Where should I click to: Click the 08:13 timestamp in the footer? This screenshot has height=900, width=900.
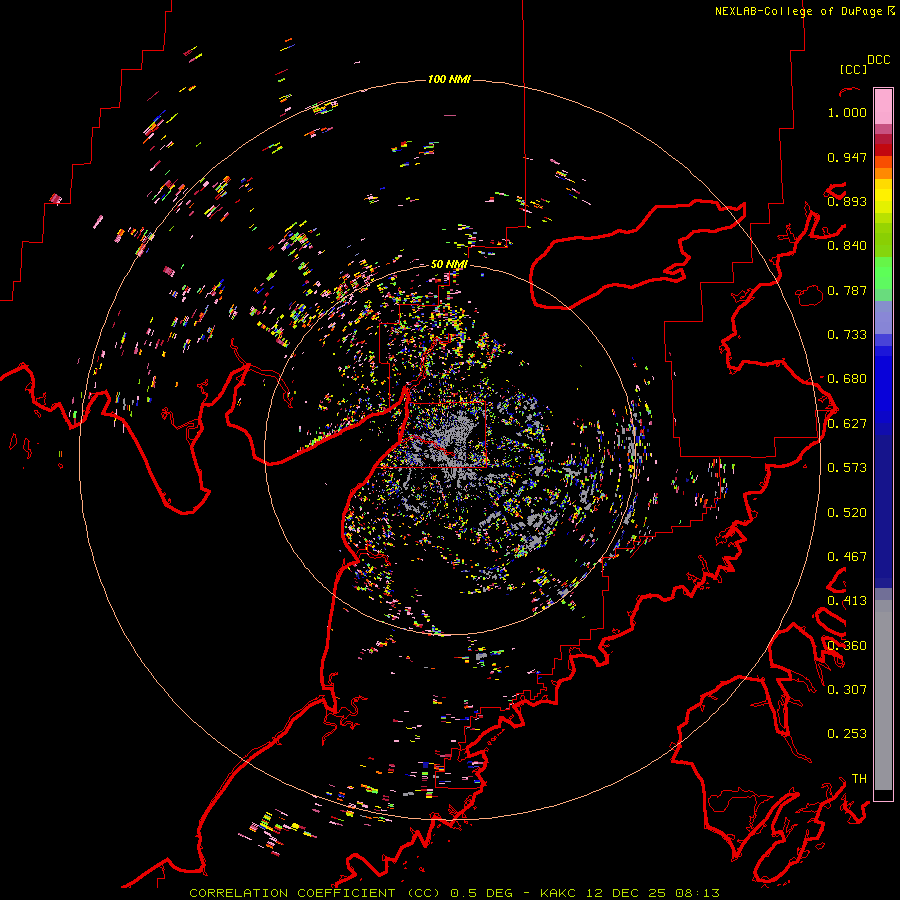697,893
